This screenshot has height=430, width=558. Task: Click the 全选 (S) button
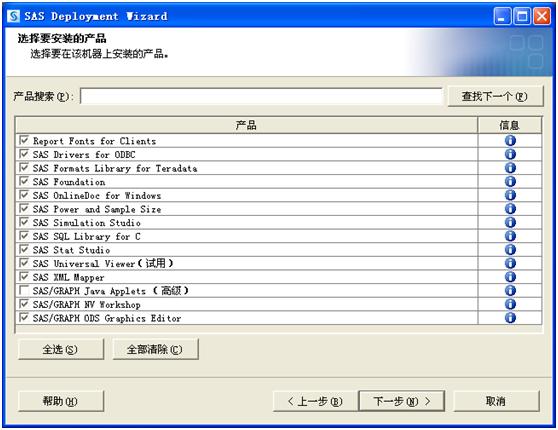[x=60, y=349]
